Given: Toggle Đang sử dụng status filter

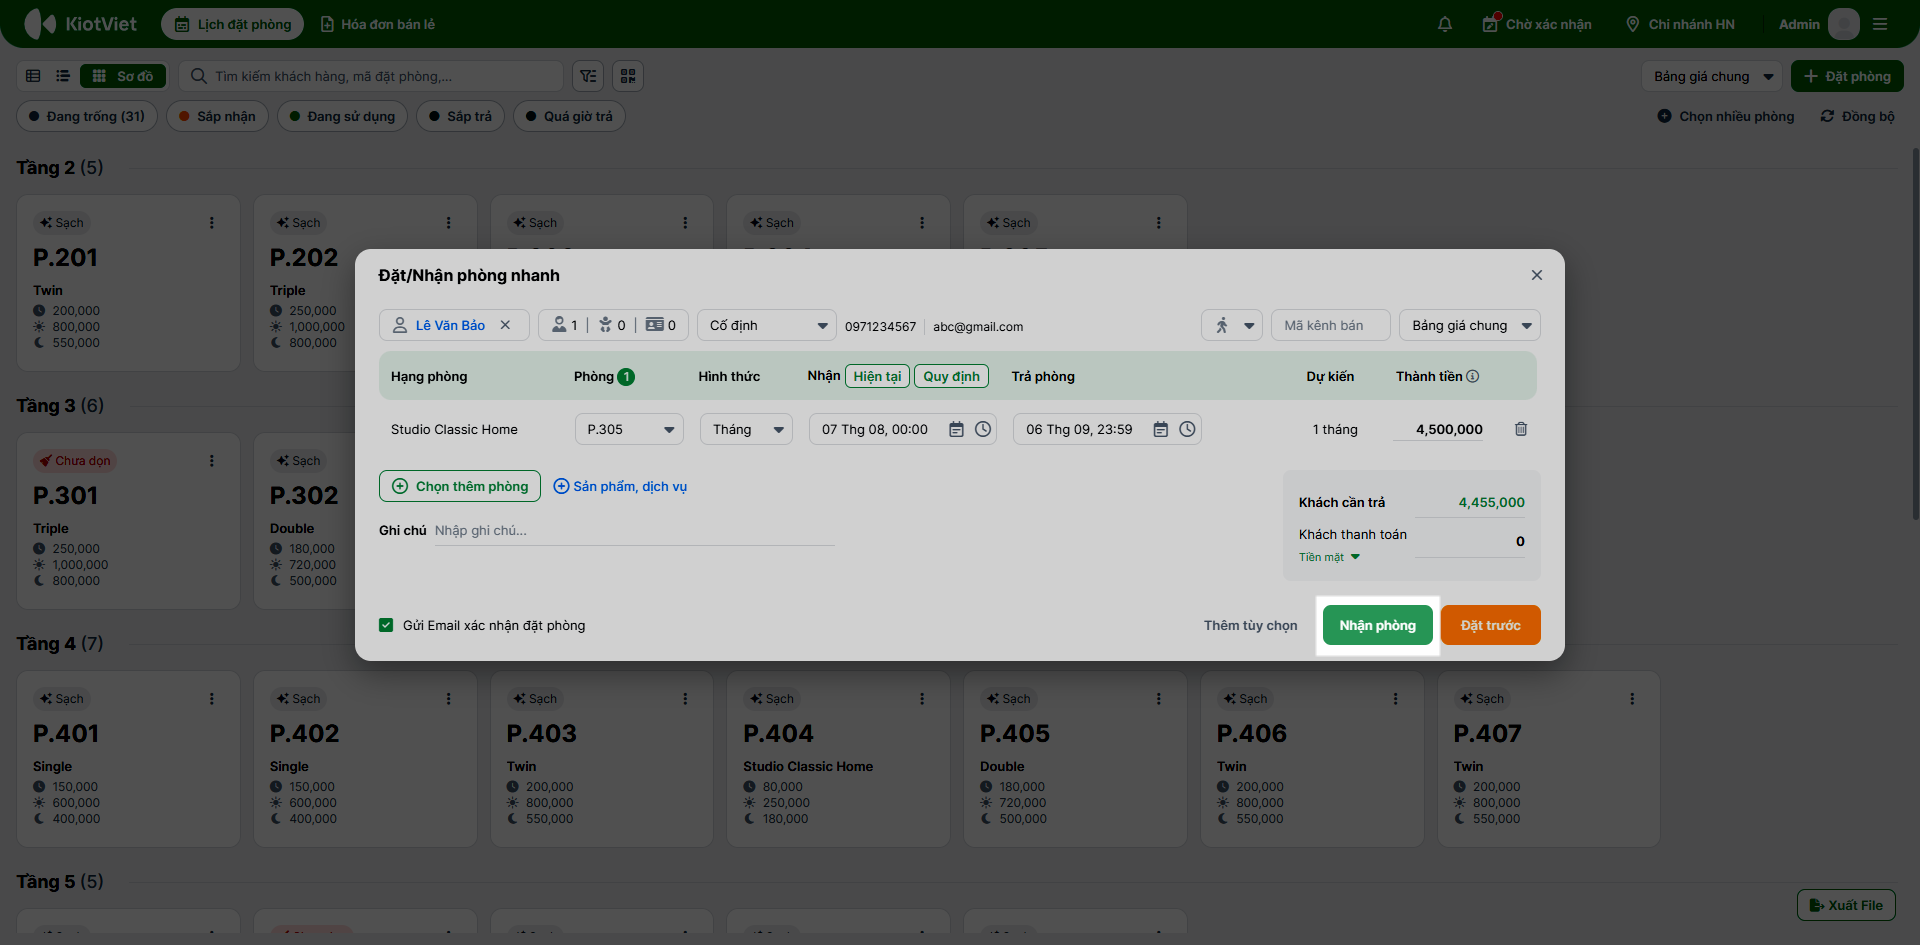Looking at the screenshot, I should (342, 116).
